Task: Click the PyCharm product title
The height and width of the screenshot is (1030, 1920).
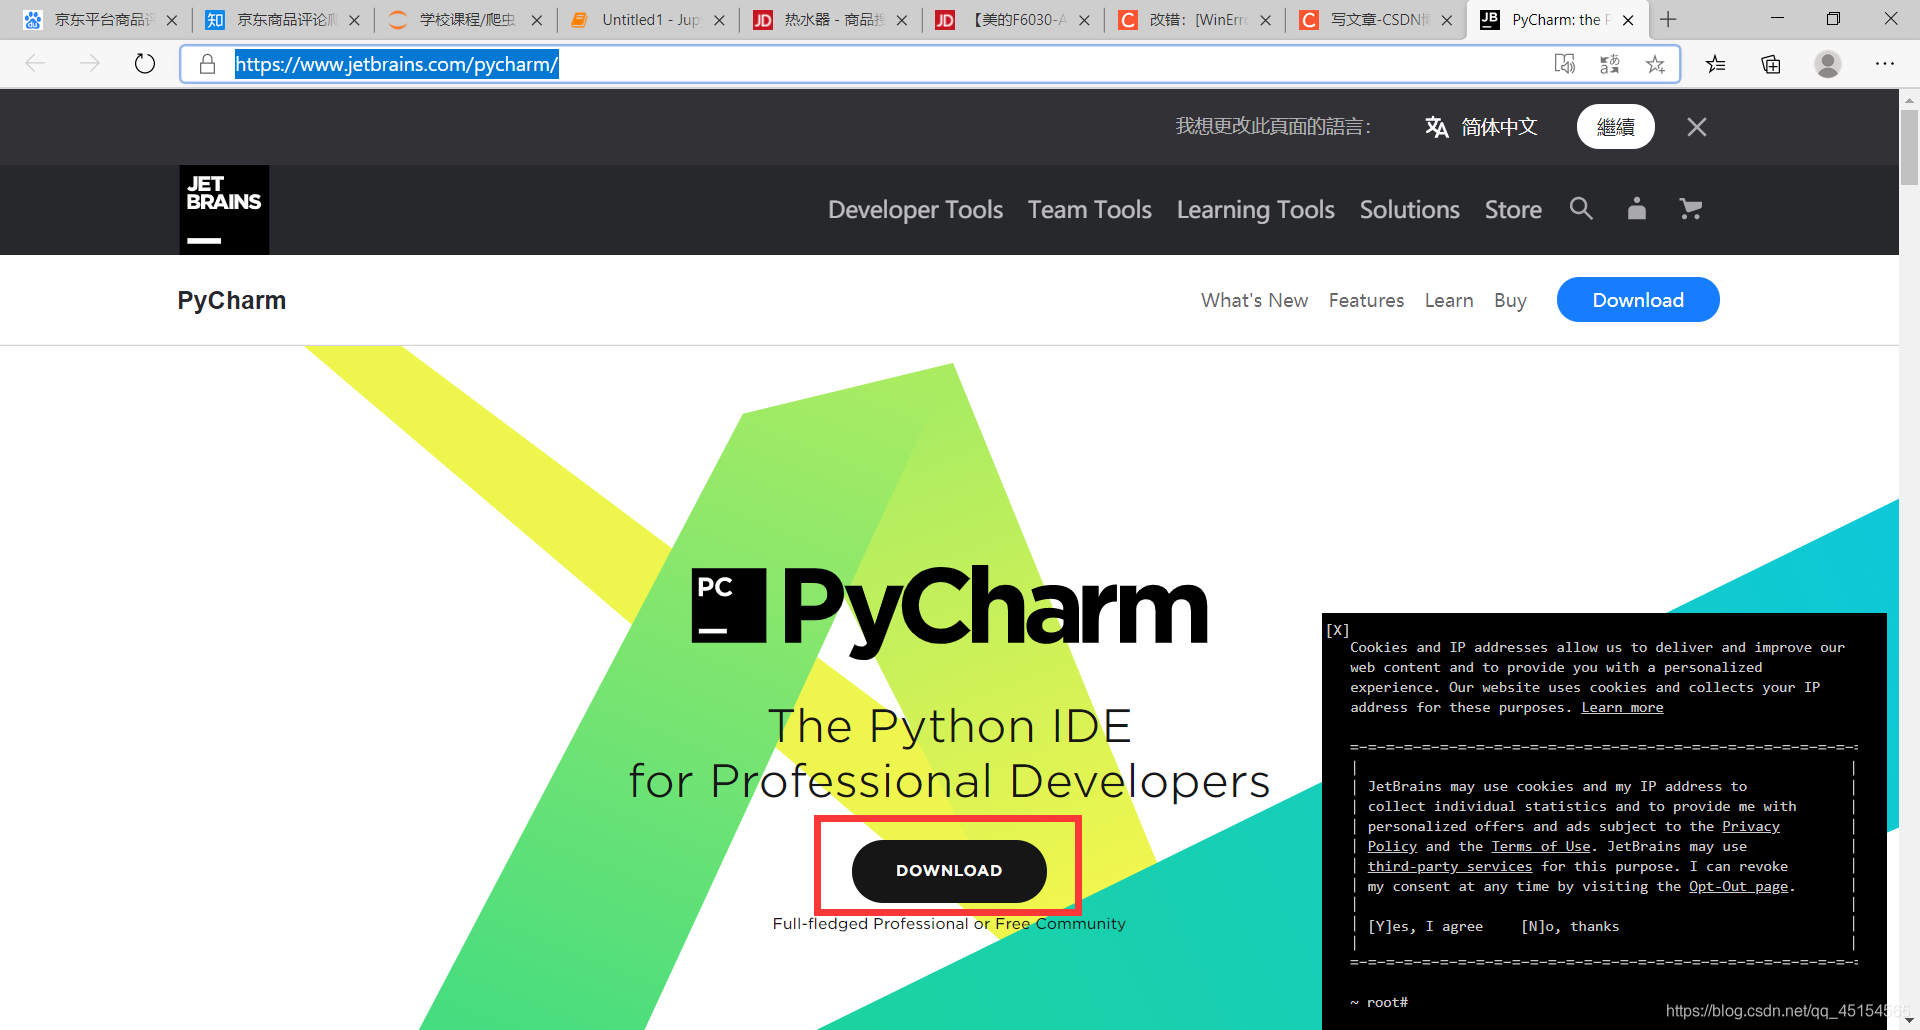Action: click(232, 300)
